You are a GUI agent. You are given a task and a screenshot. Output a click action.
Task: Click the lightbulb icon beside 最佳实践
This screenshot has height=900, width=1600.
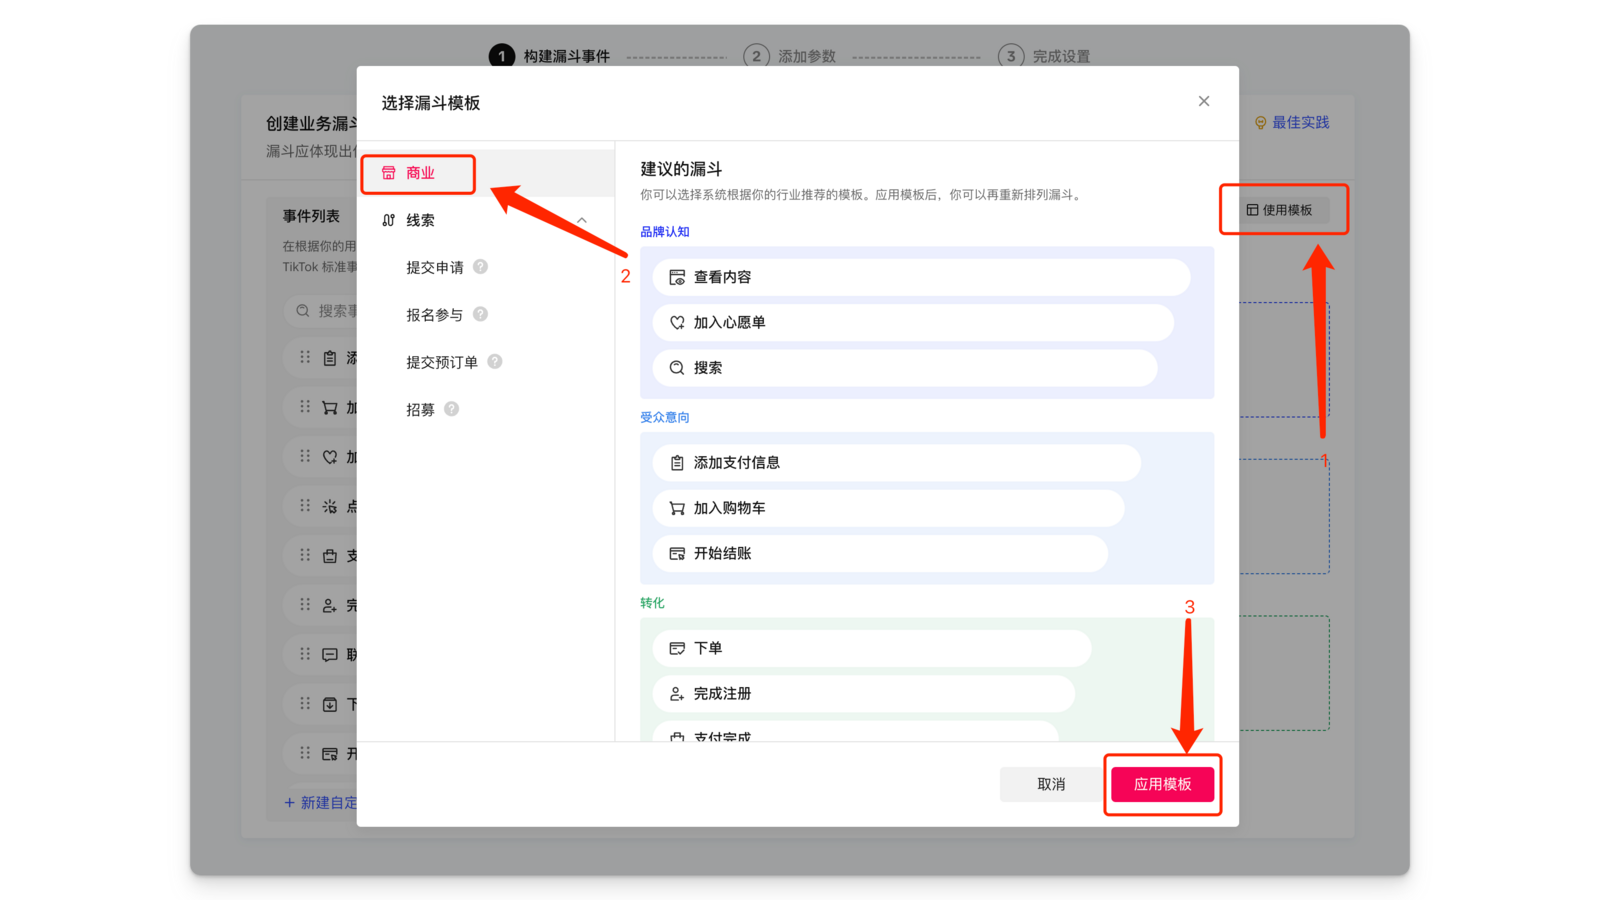coord(1260,123)
